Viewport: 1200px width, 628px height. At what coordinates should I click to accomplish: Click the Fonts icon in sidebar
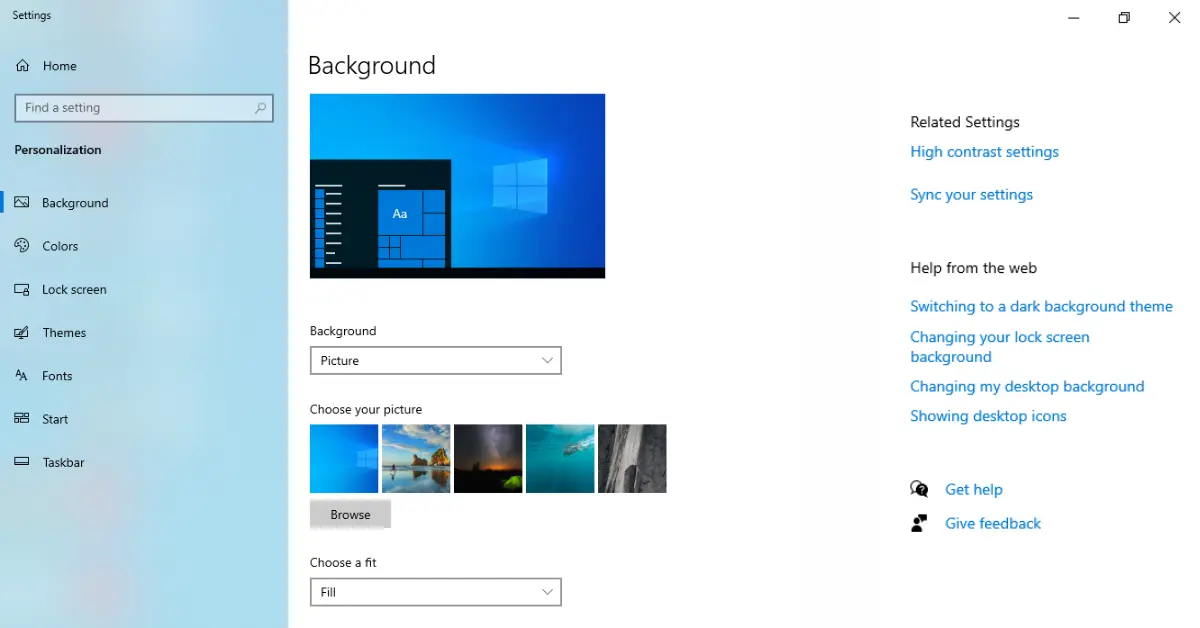pyautogui.click(x=22, y=376)
